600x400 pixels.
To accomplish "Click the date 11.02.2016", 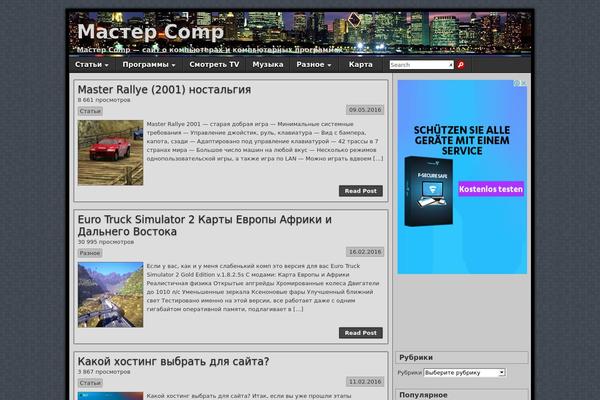I will 365,382.
